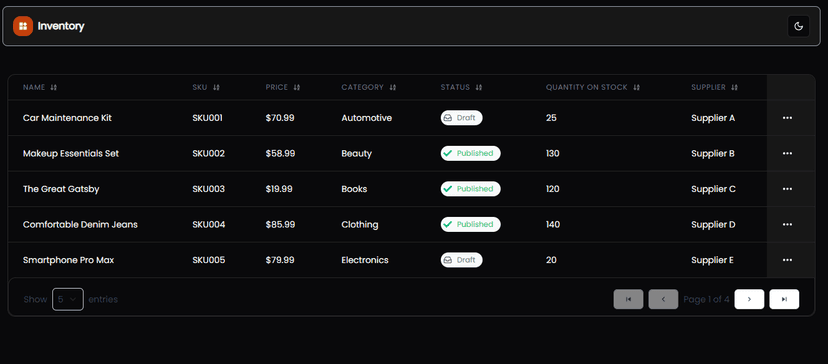The image size is (828, 364).
Task: Open the actions menu for The Great Gatsby
Action: (787, 189)
